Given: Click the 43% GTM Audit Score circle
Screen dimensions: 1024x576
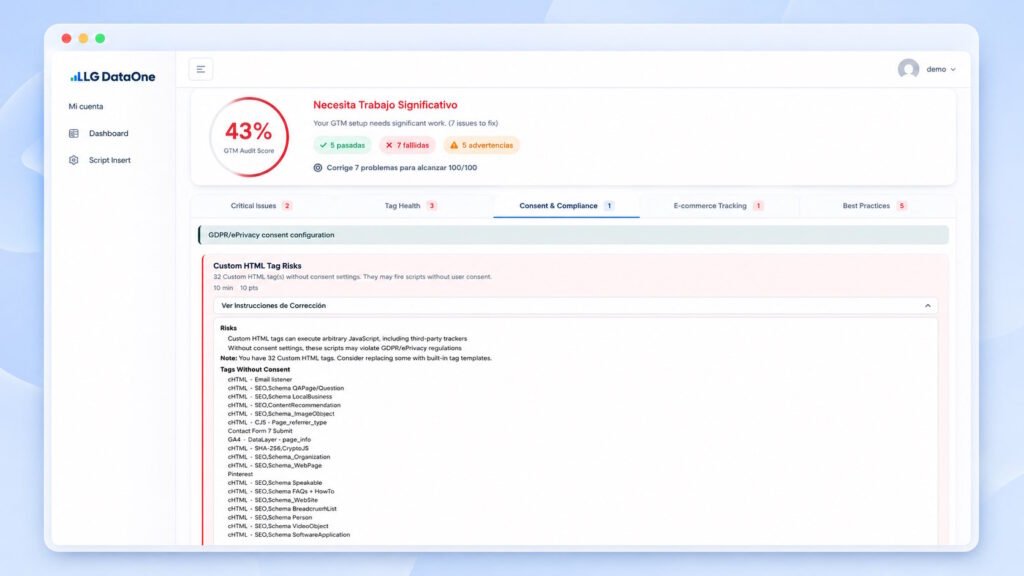Looking at the screenshot, I should point(249,137).
